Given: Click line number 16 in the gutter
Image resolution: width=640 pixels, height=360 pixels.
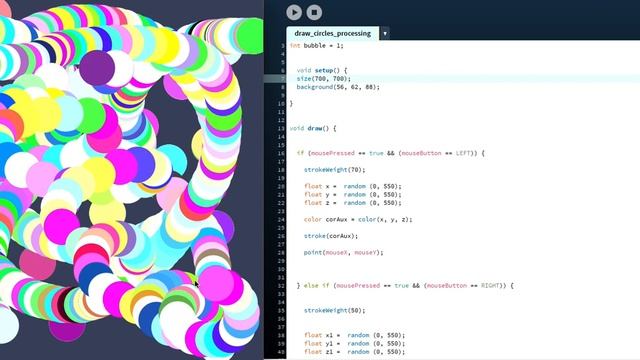Looking at the screenshot, I should pos(281,153).
